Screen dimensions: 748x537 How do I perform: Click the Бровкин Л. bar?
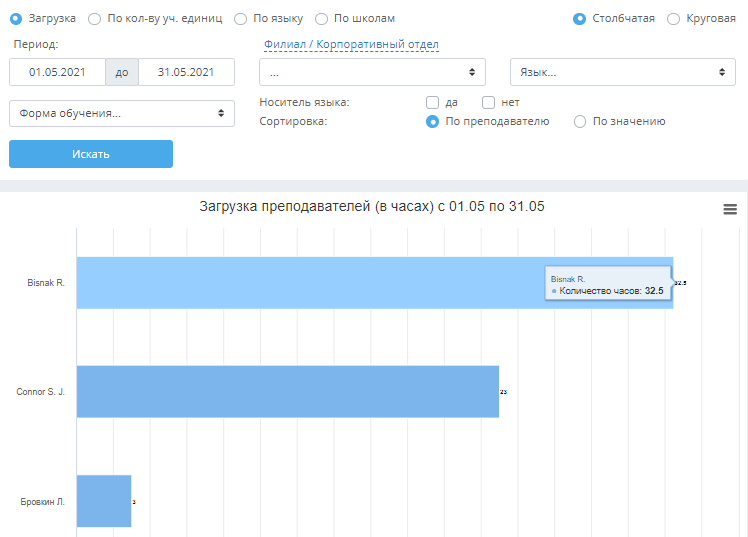coord(104,501)
